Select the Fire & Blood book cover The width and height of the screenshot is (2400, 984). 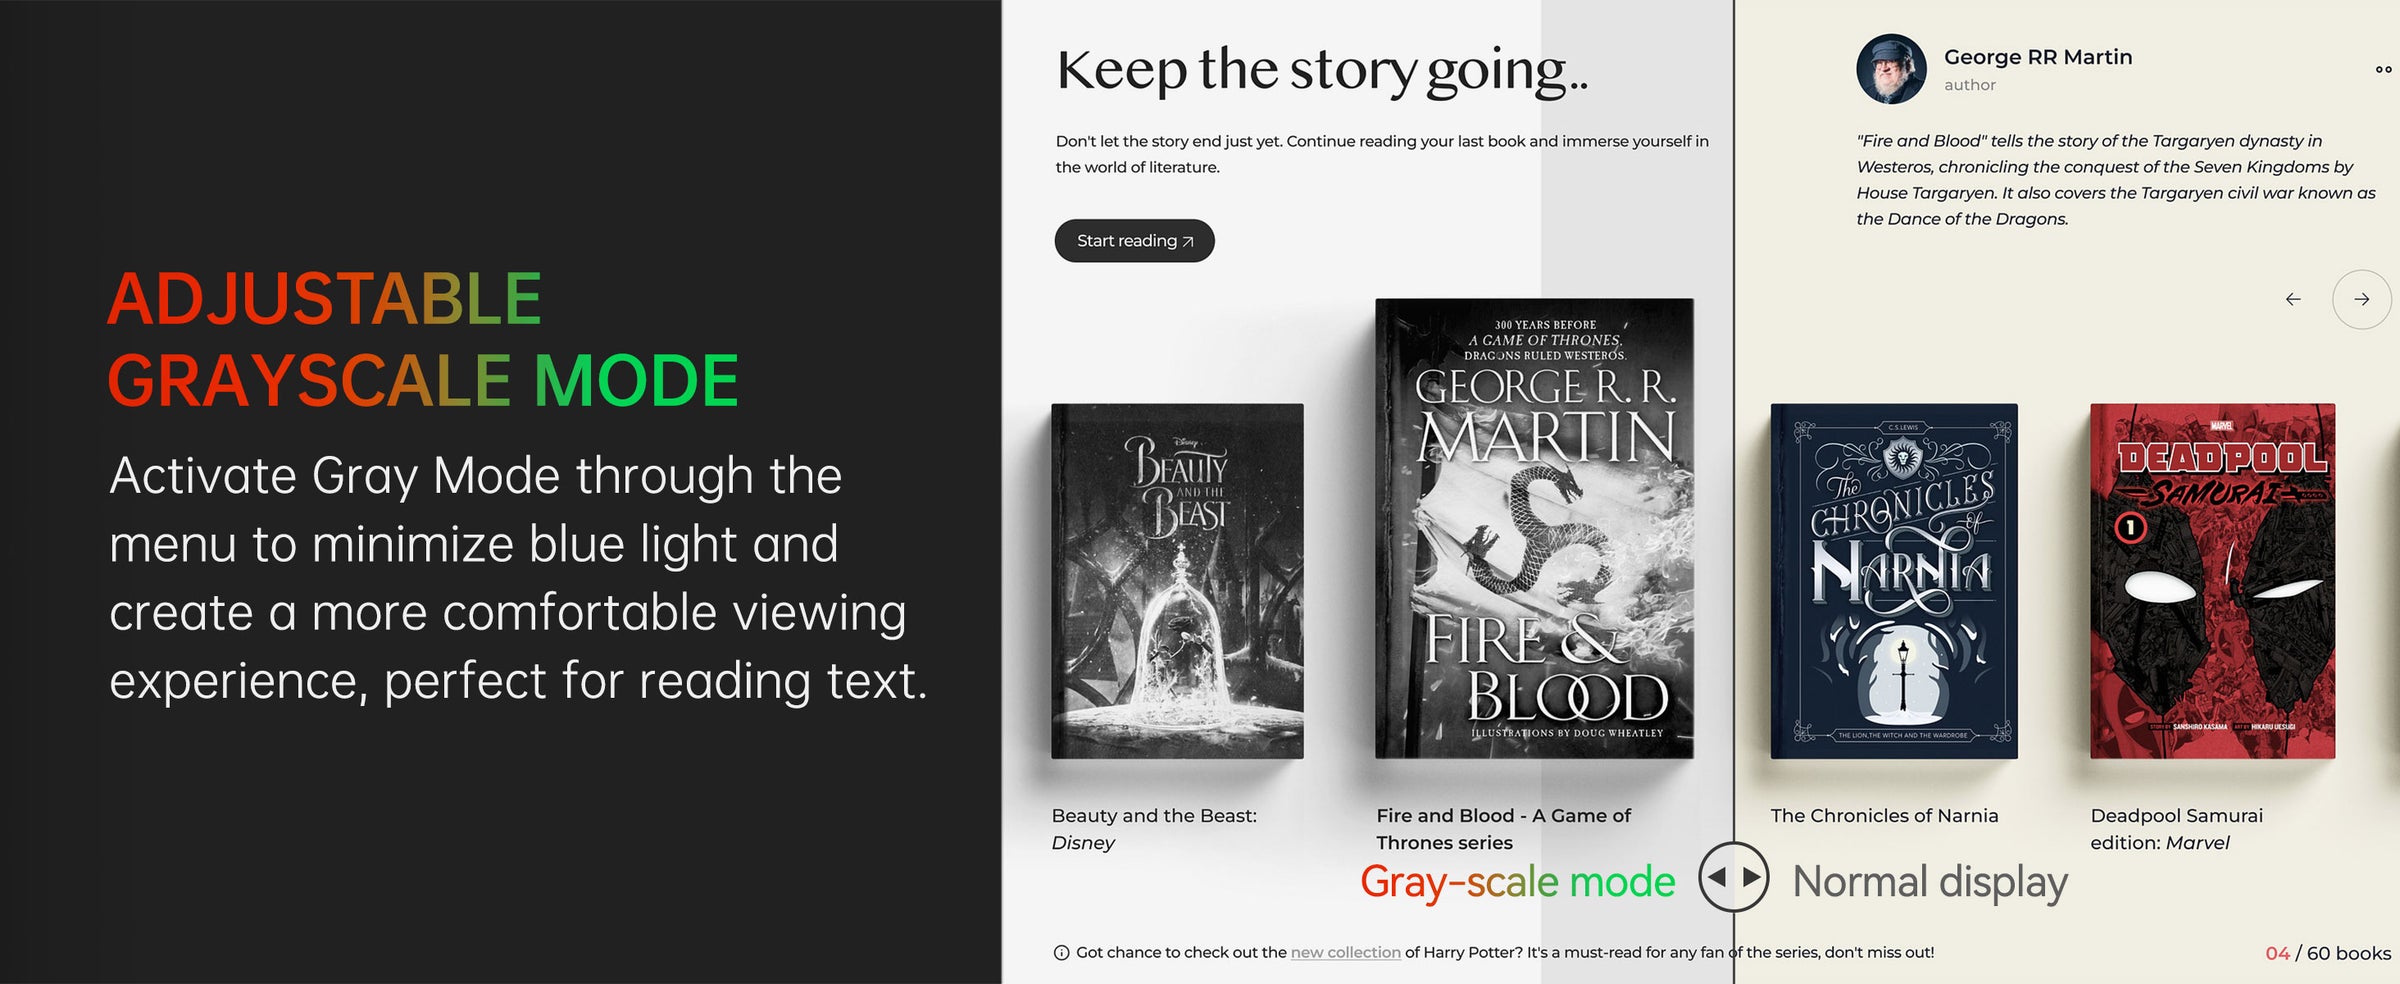coord(1534,528)
